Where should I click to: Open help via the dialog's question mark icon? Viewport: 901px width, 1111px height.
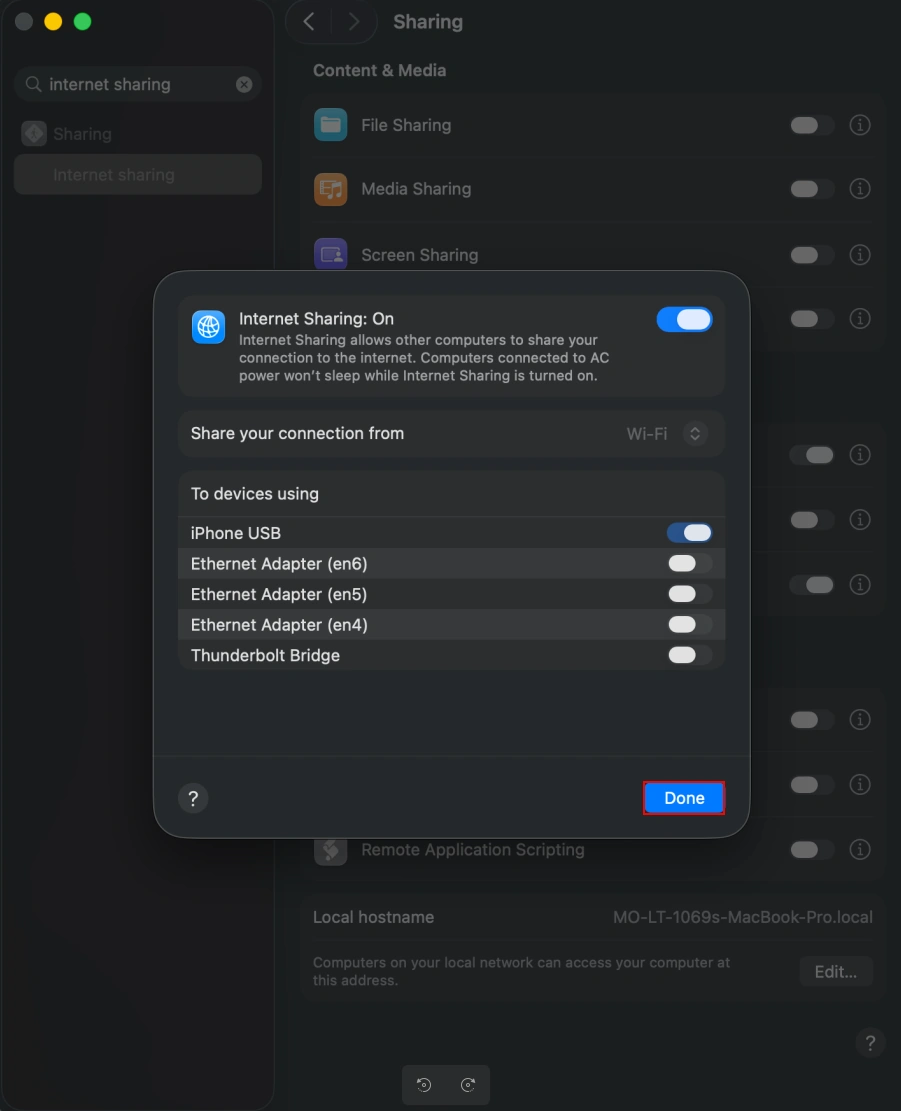193,798
